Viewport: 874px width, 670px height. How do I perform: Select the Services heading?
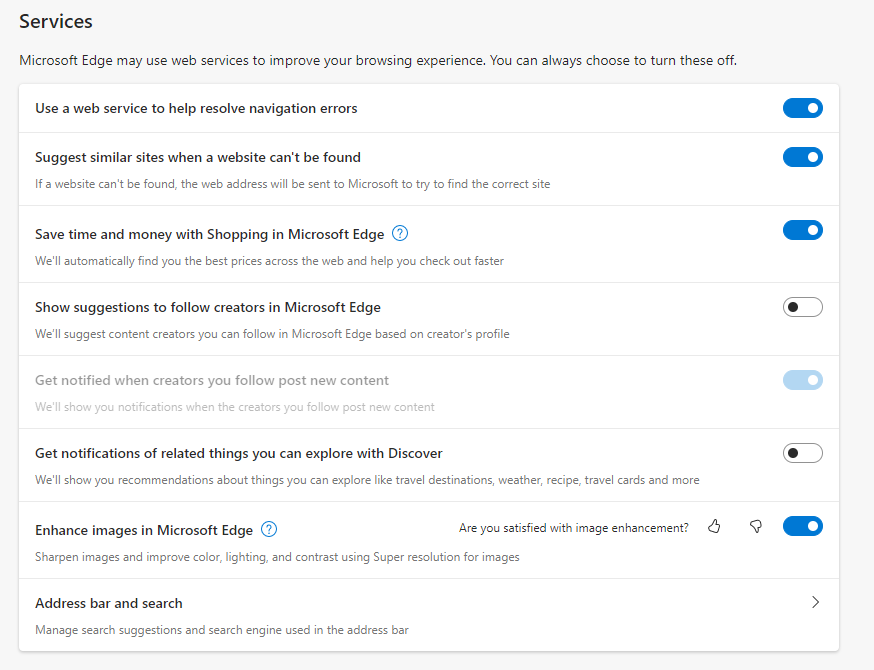click(x=56, y=21)
